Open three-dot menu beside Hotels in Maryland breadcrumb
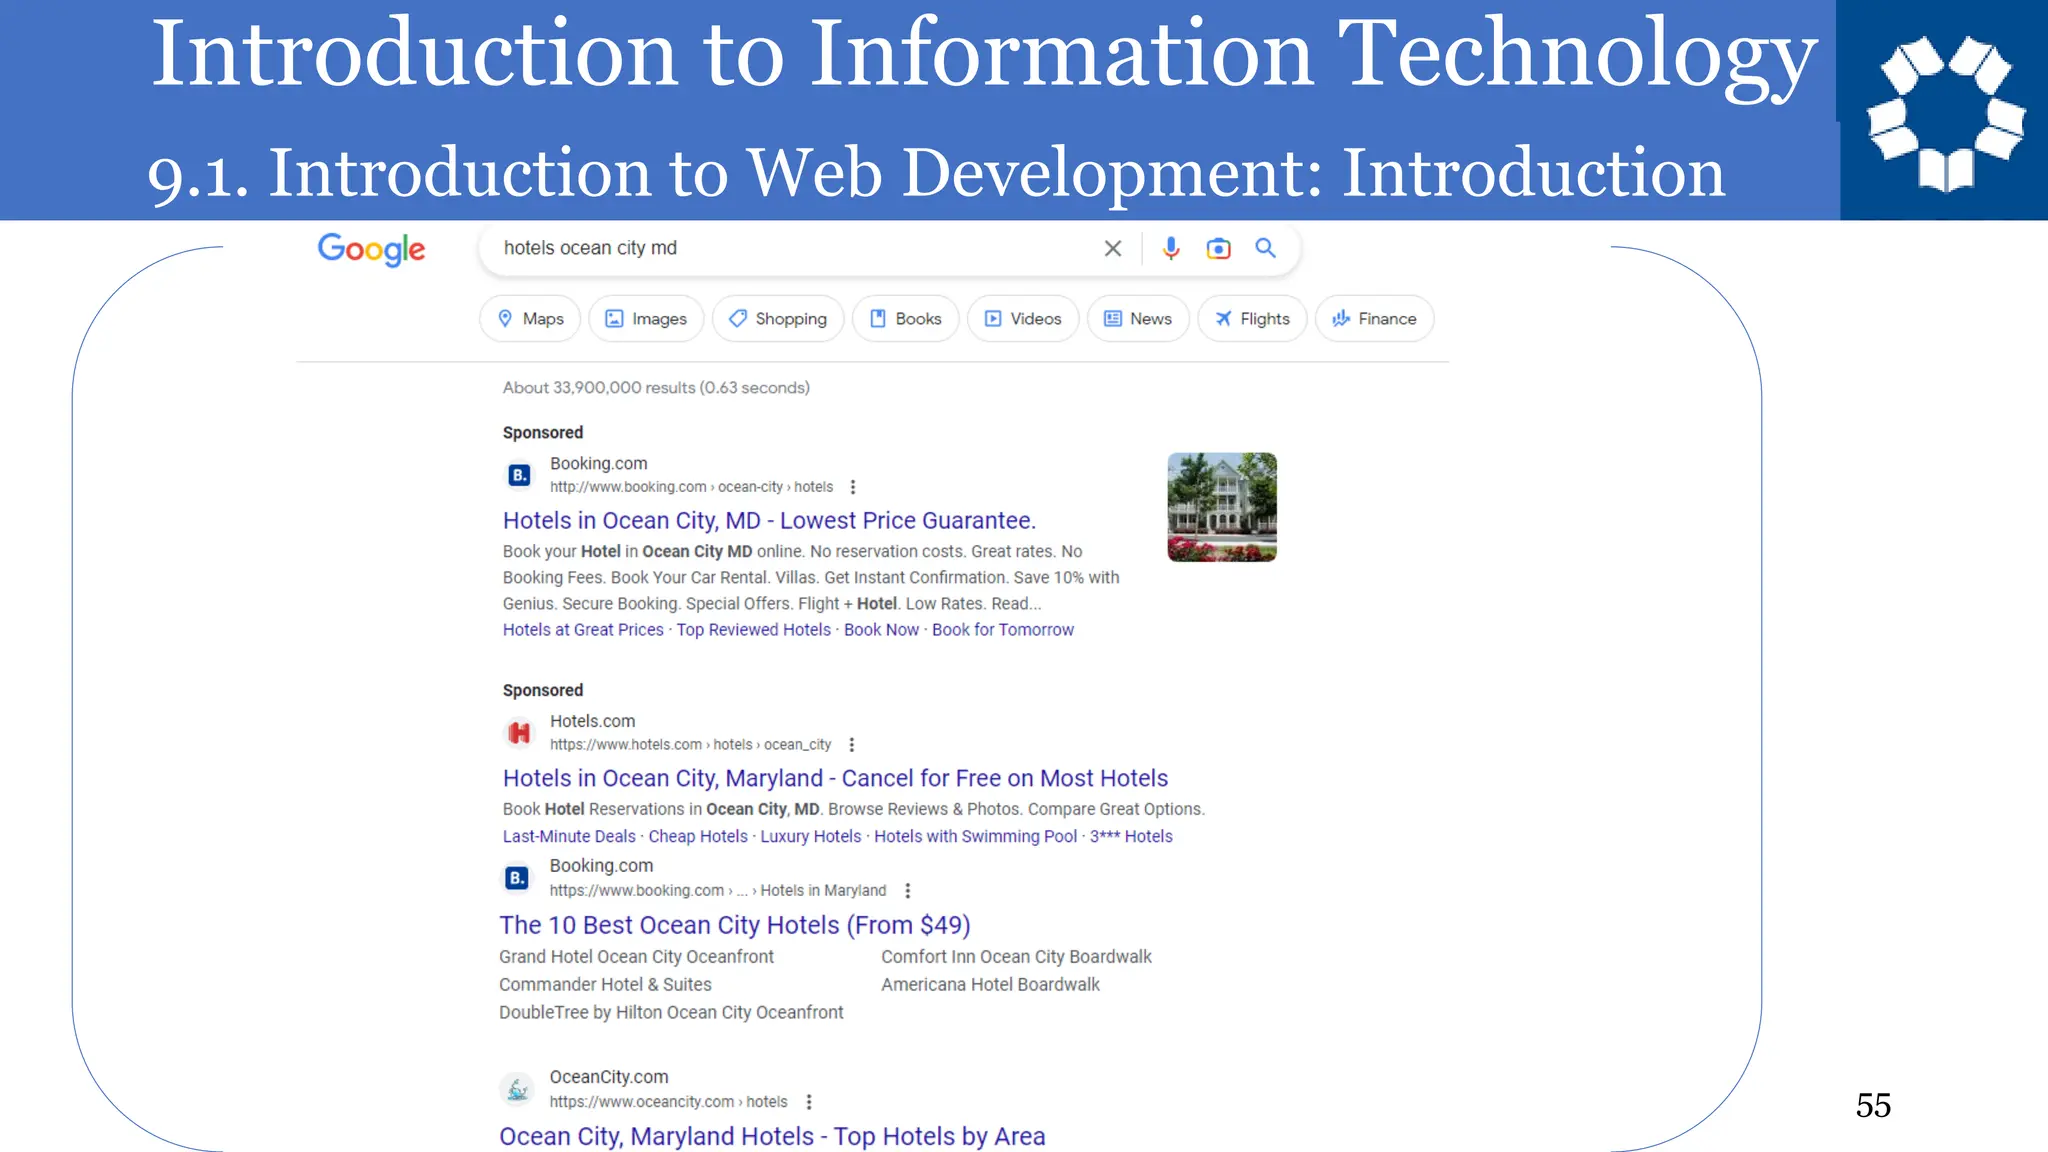2048x1152 pixels. point(908,891)
